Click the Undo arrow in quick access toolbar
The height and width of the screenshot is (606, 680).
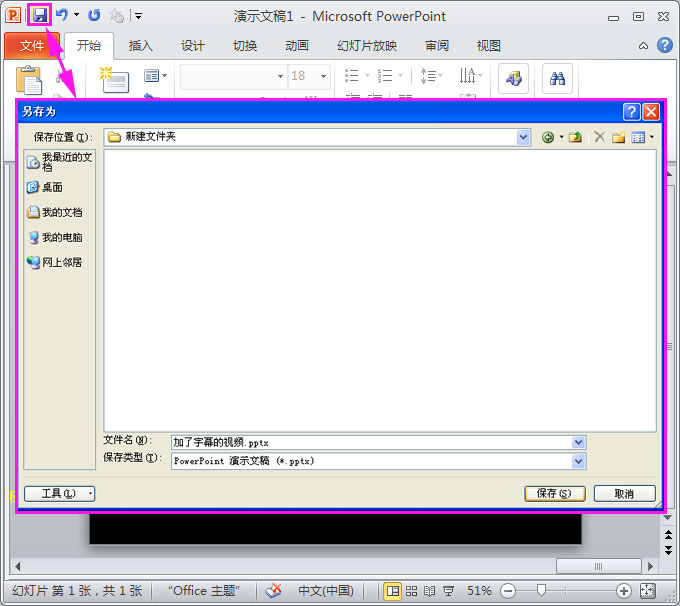pos(62,15)
